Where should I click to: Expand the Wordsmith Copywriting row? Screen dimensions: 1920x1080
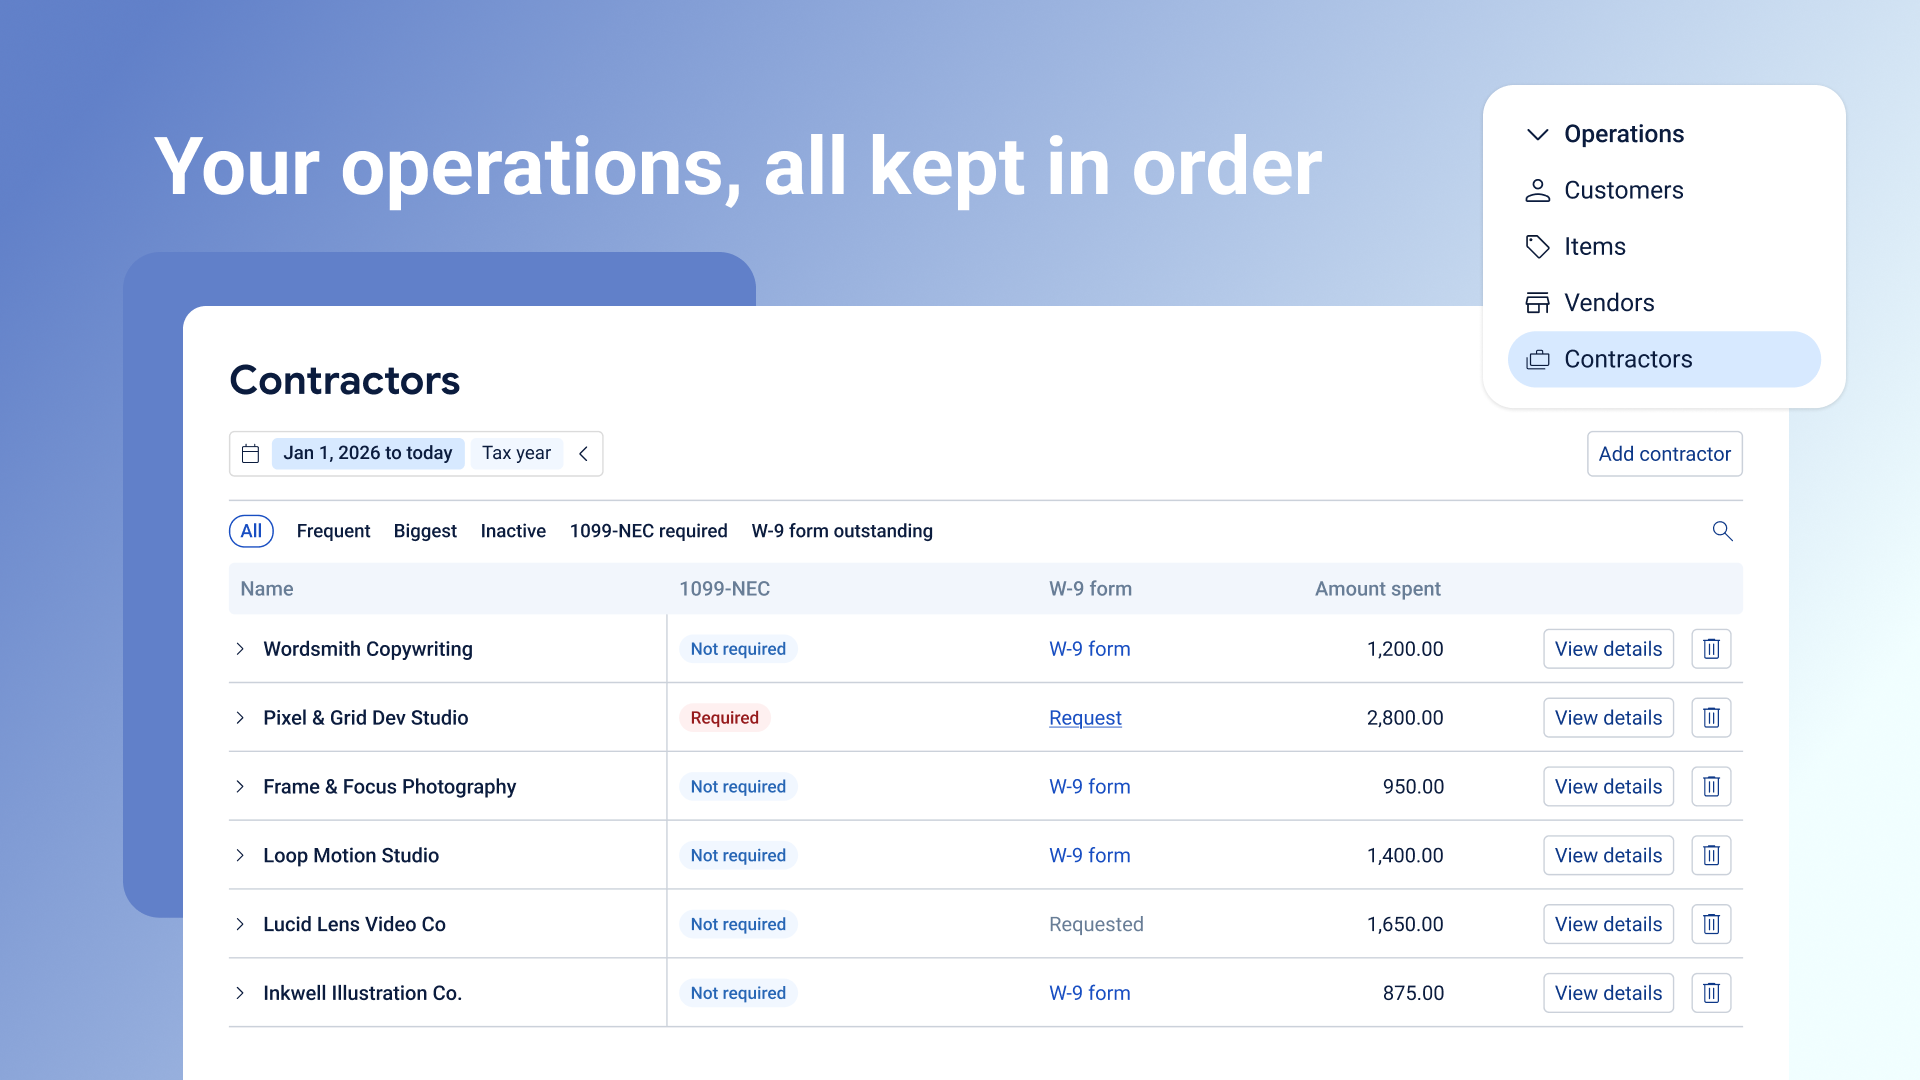click(x=240, y=649)
